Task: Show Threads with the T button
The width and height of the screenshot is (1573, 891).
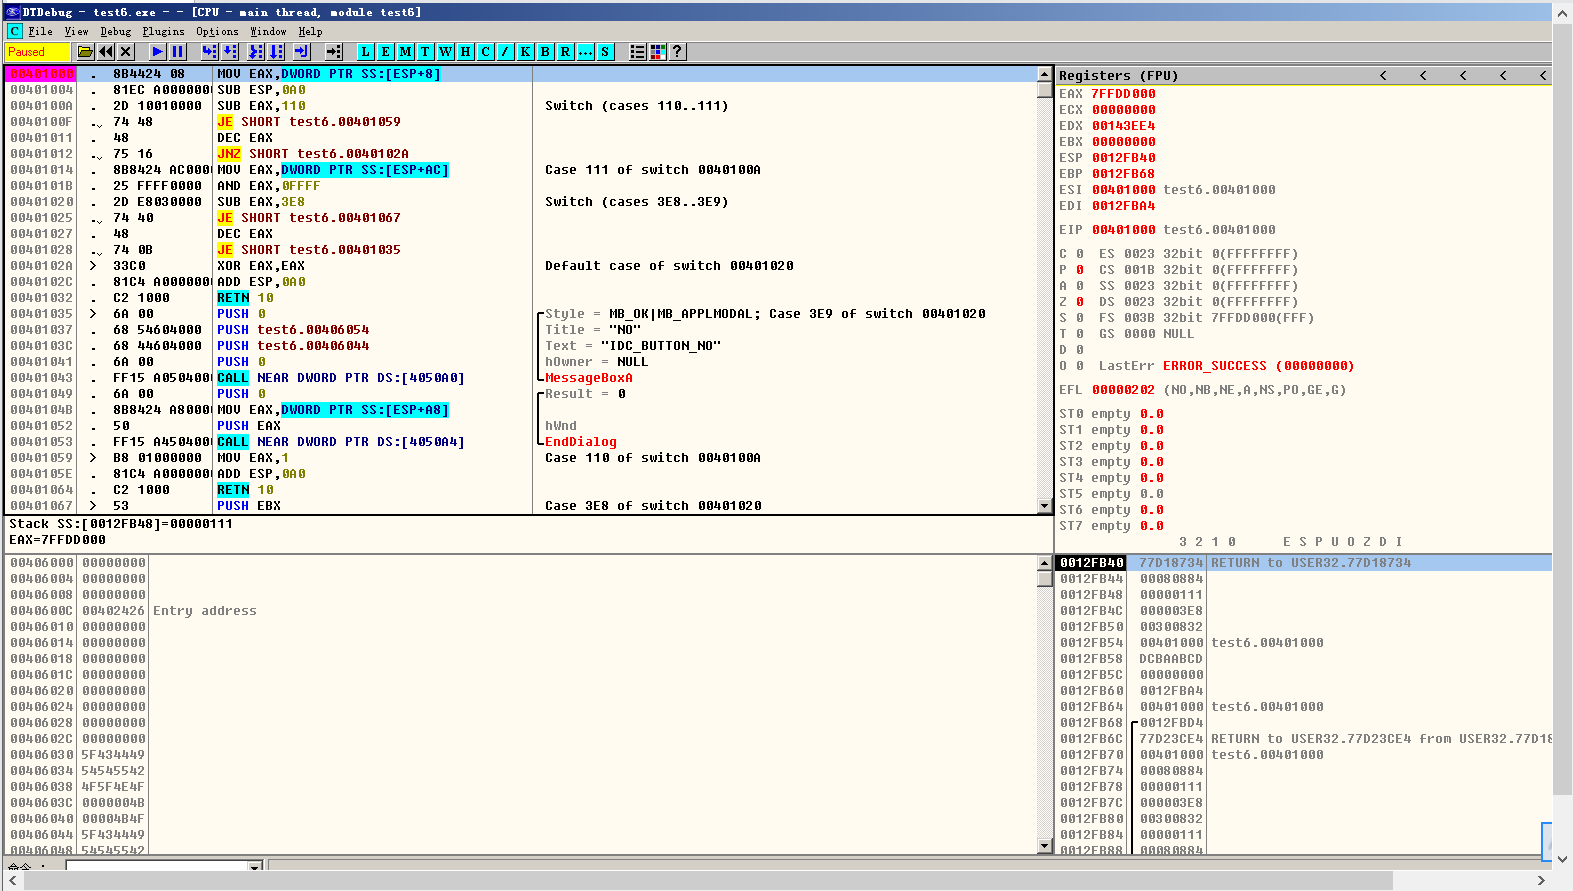Action: 425,52
